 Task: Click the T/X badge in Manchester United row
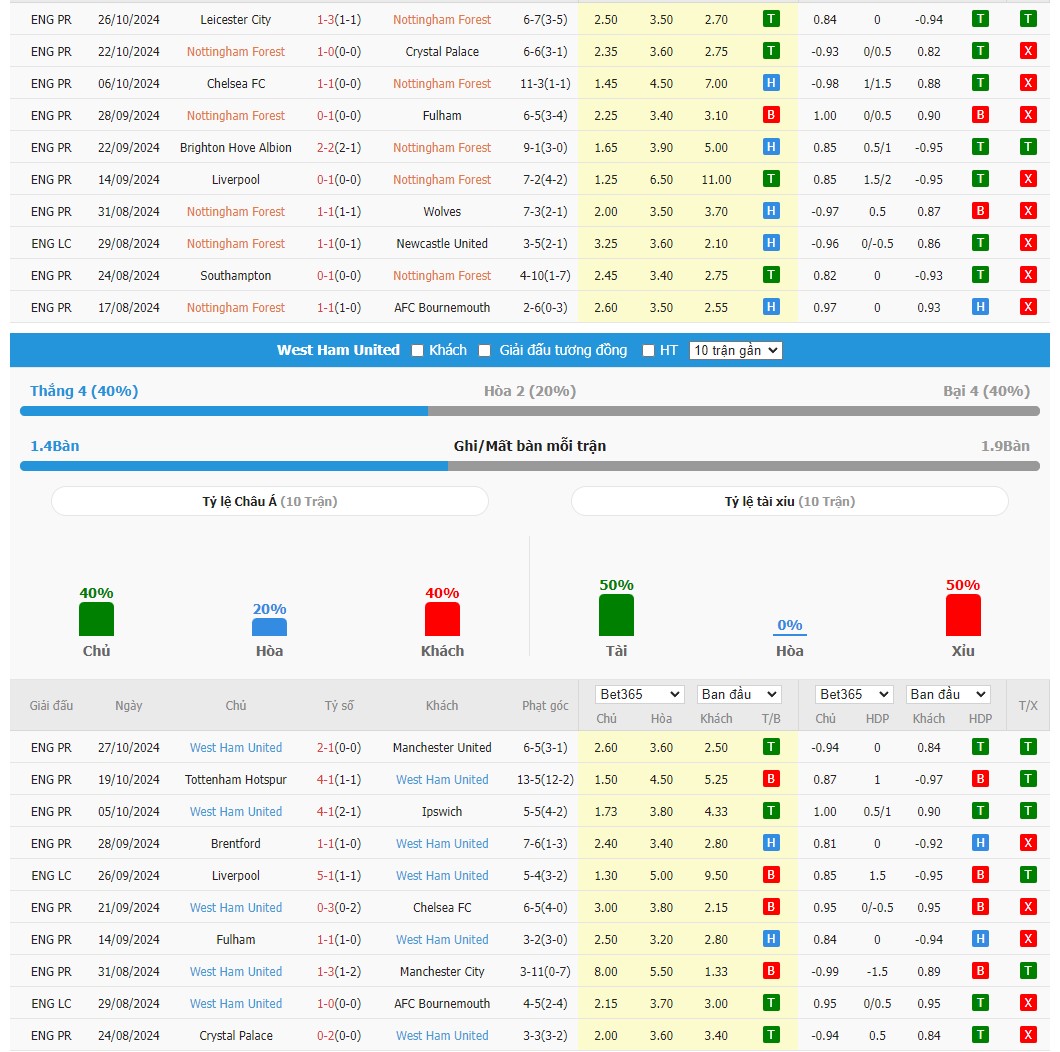[1028, 747]
